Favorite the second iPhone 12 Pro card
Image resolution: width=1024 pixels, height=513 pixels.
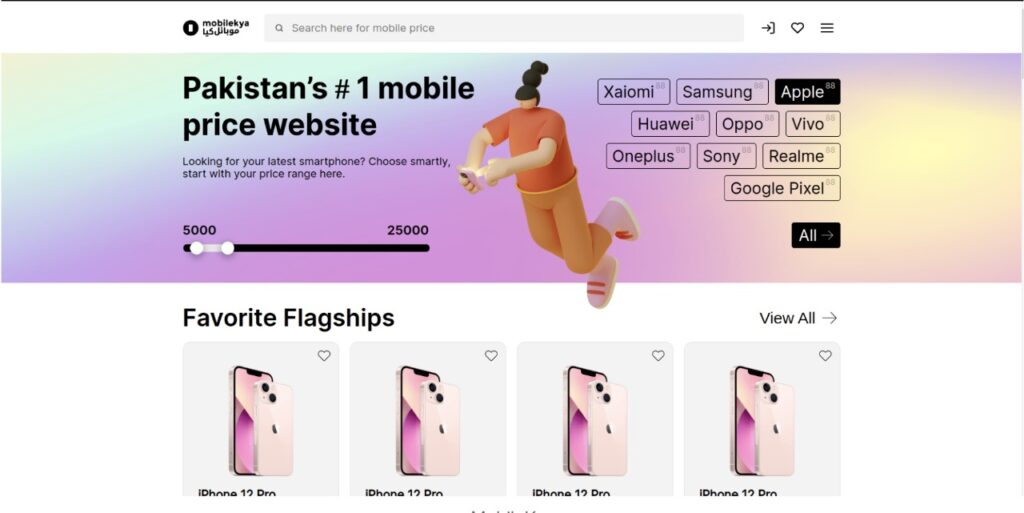(491, 356)
